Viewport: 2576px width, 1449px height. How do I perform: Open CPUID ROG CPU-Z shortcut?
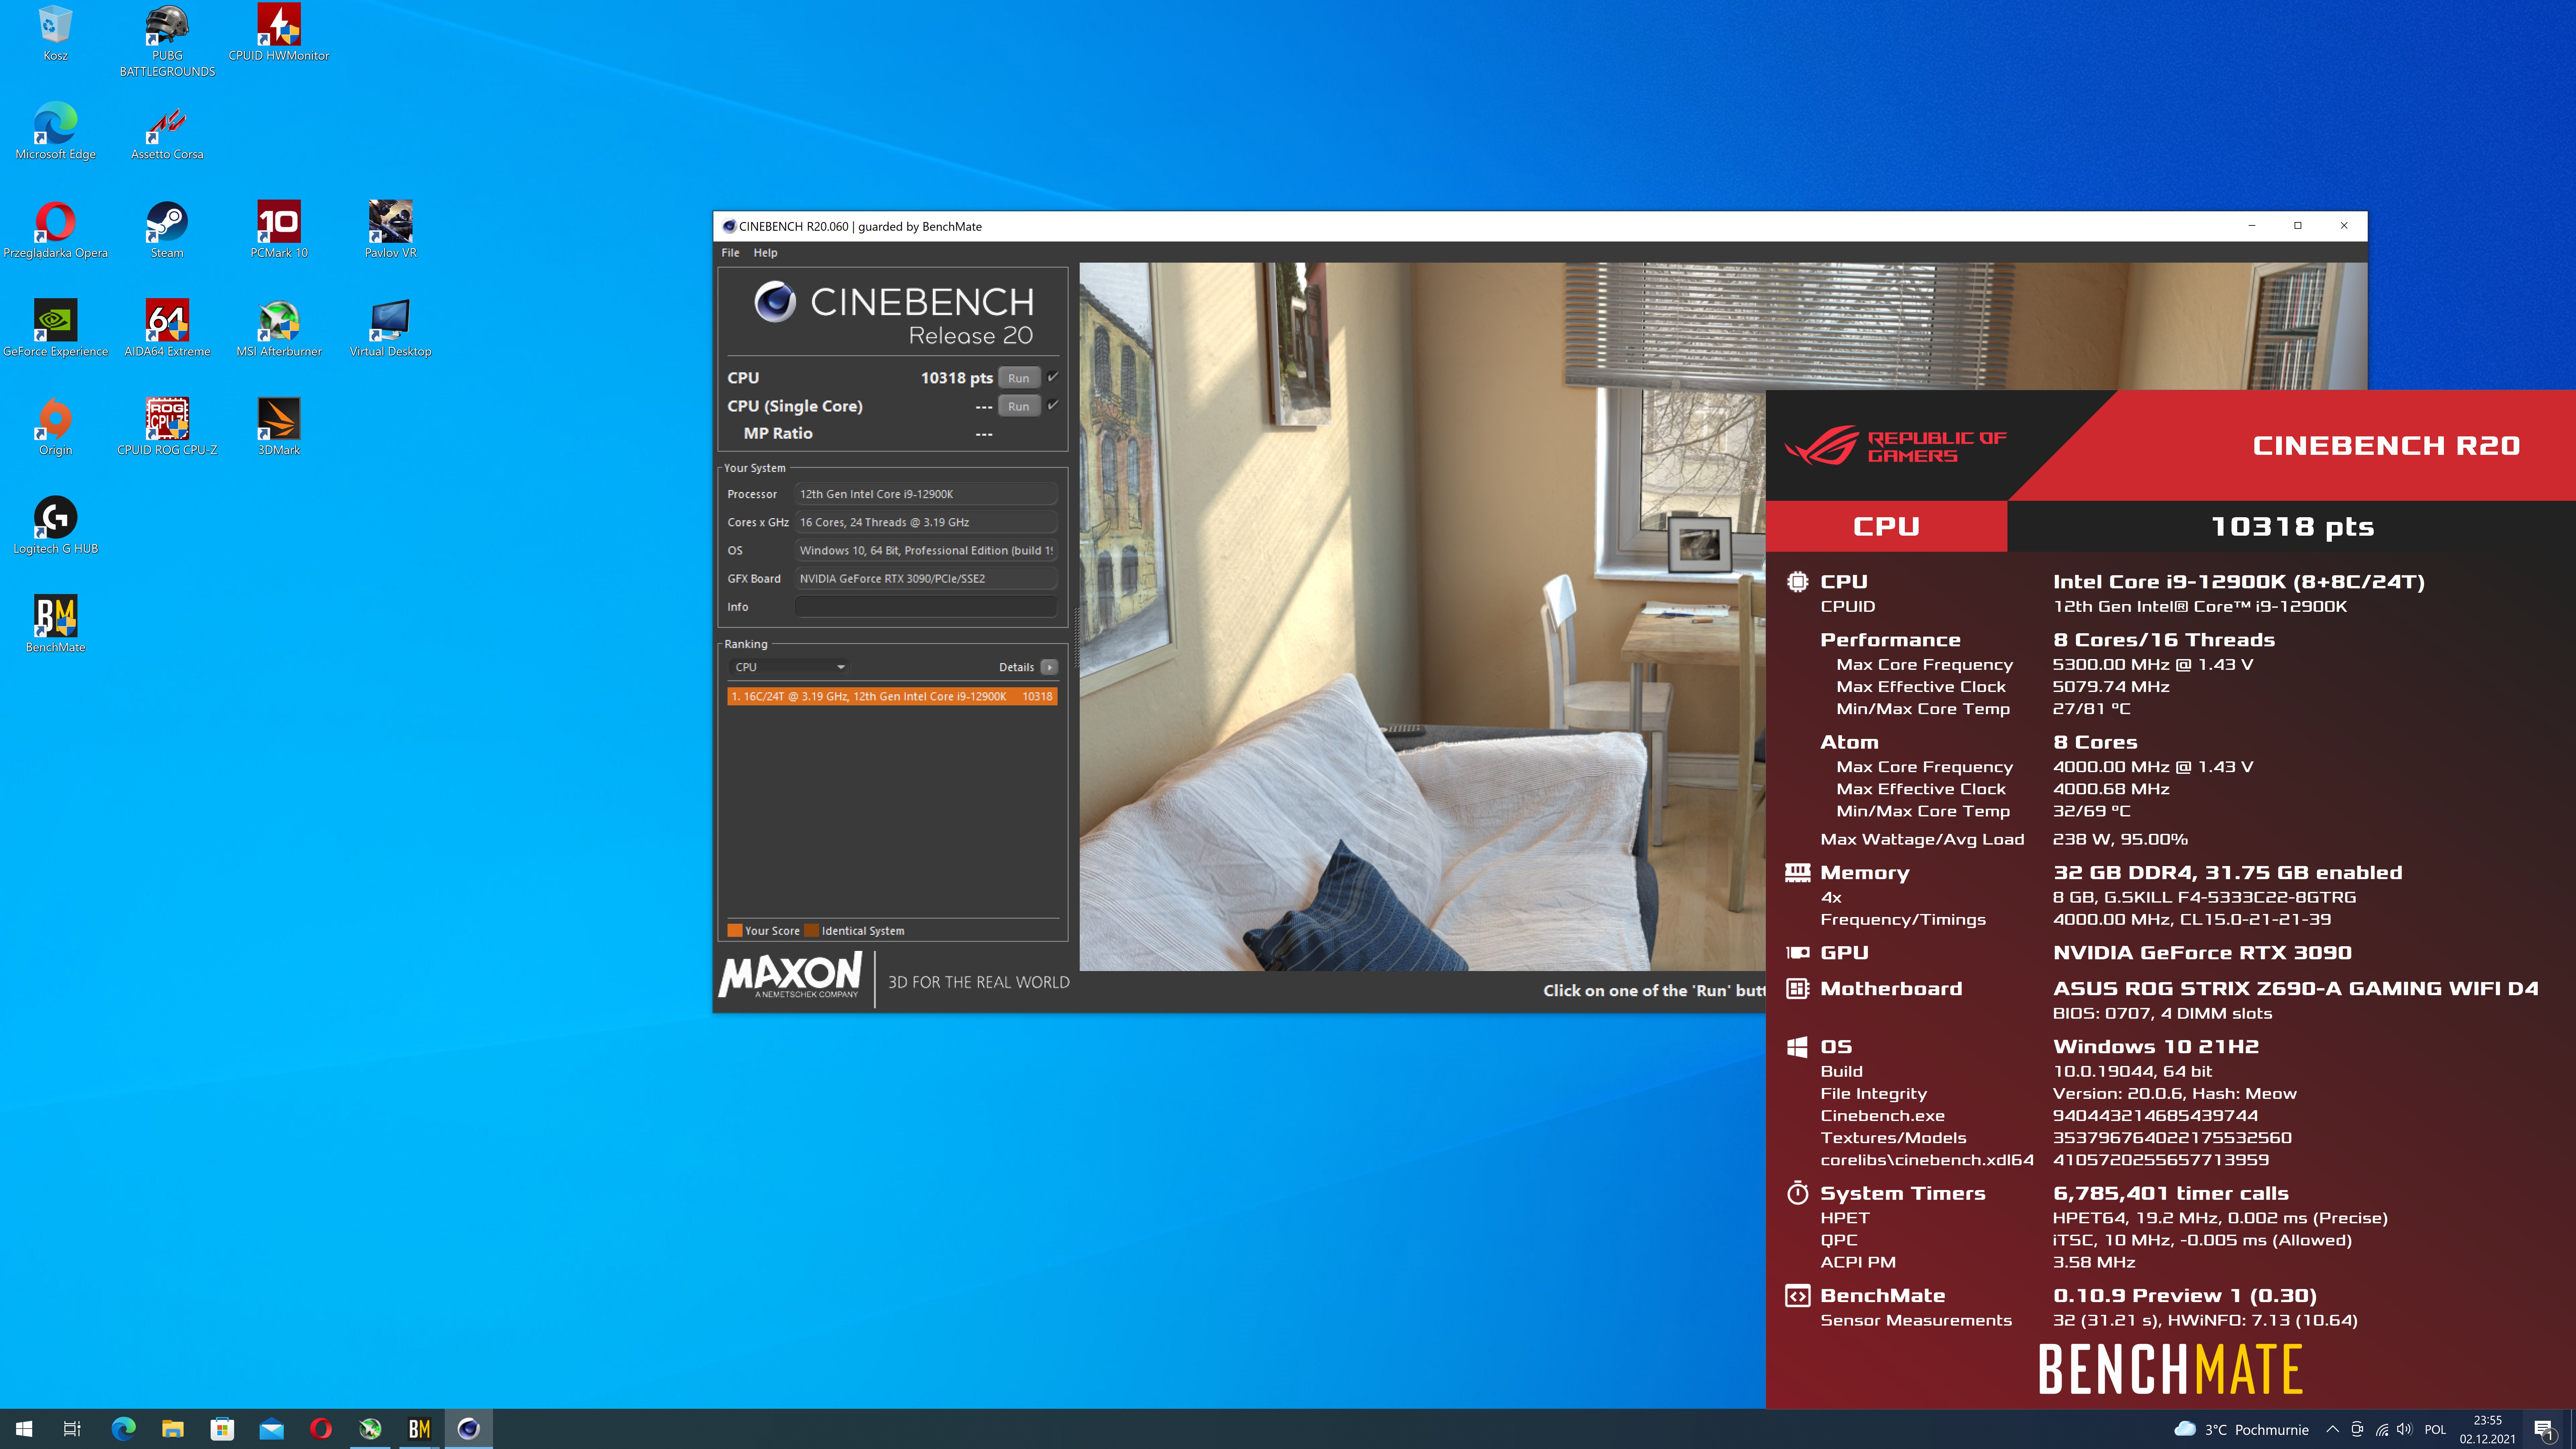point(167,427)
